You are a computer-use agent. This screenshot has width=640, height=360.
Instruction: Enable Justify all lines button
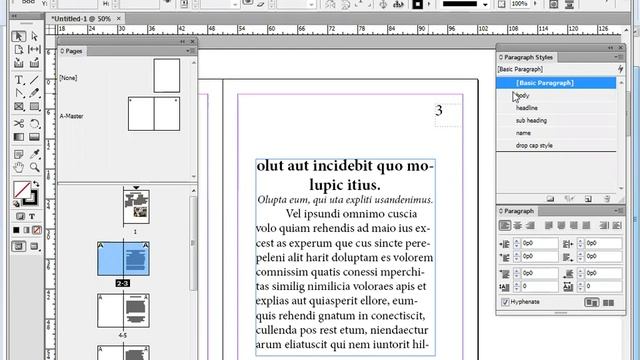tap(587, 225)
